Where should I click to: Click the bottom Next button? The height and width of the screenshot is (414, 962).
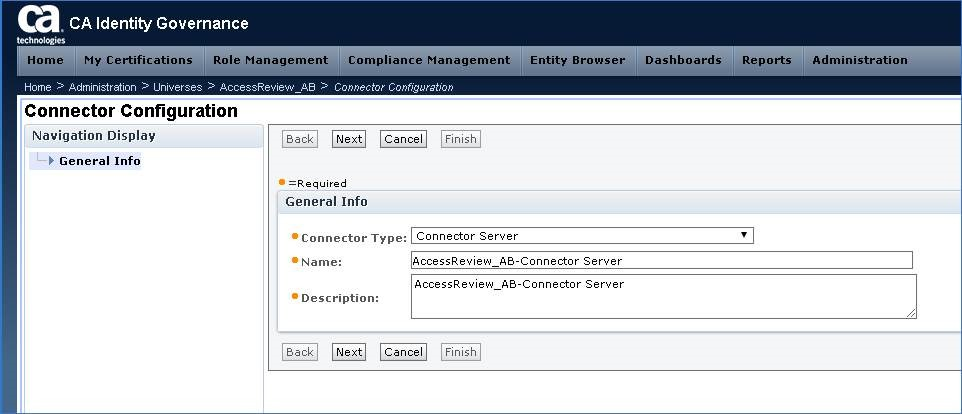[348, 352]
